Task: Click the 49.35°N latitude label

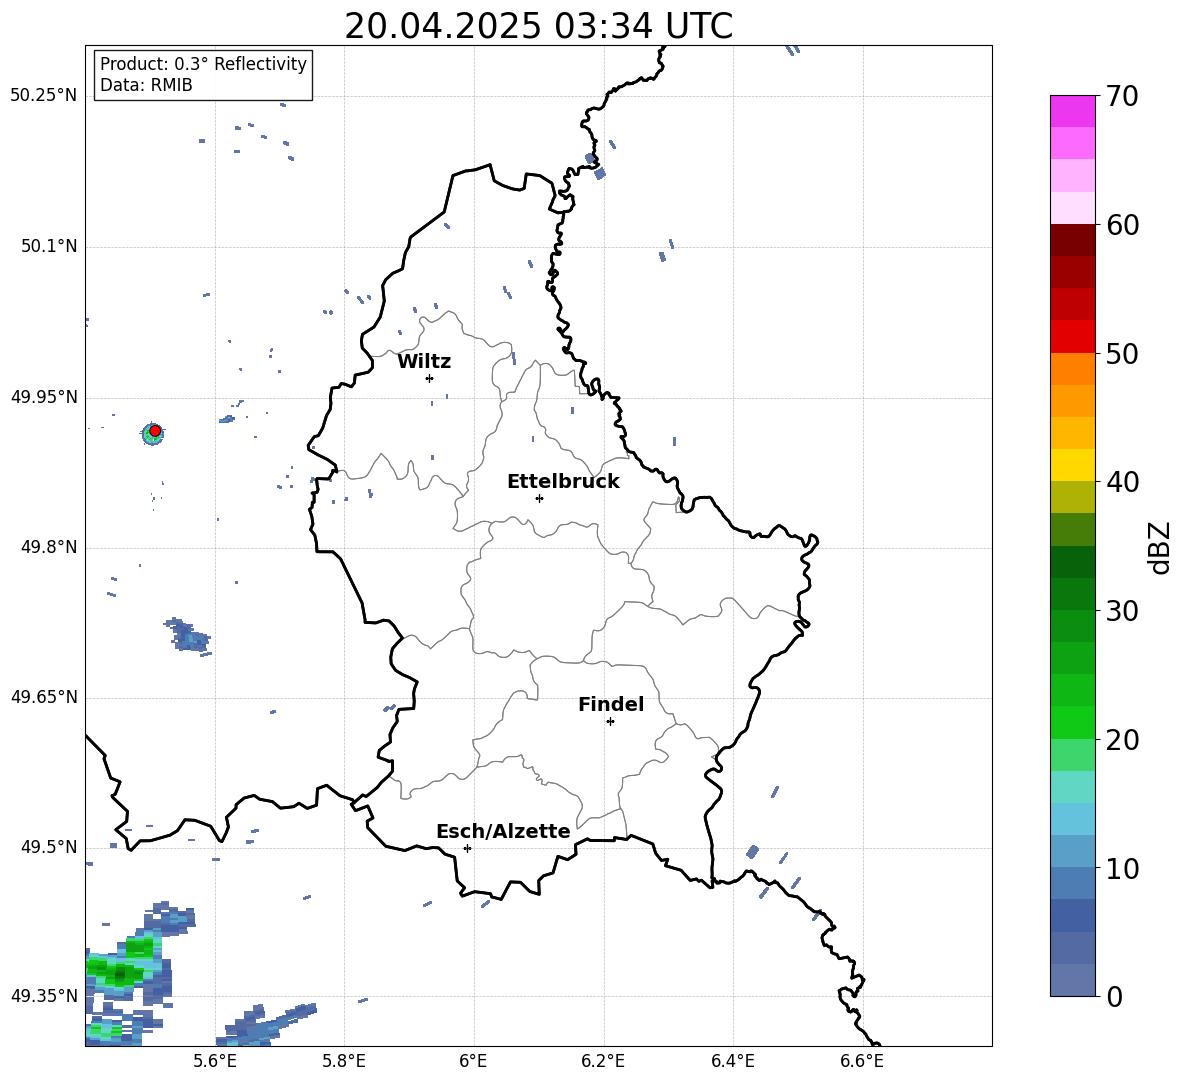Action: point(43,996)
